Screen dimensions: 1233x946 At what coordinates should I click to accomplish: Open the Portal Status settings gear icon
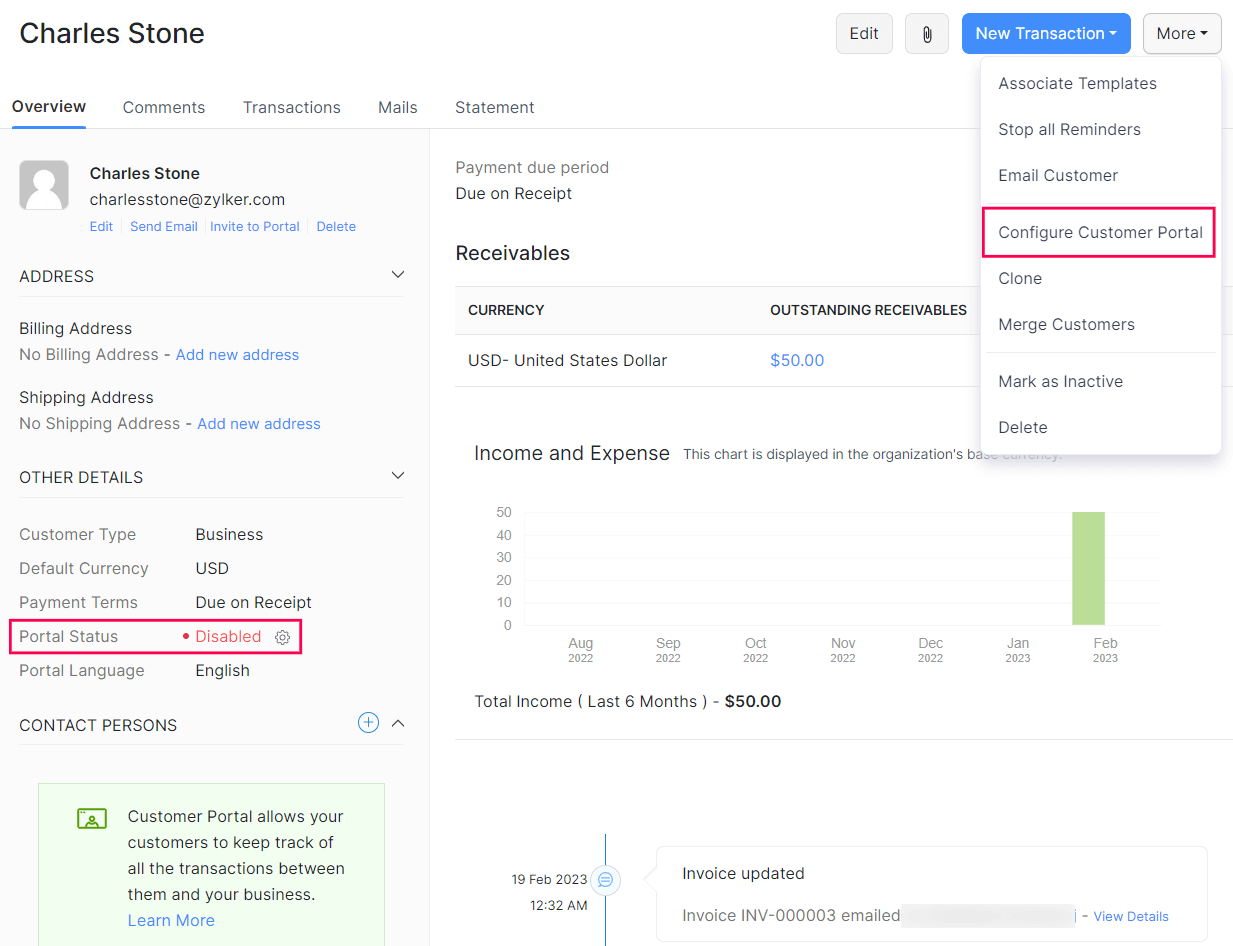coord(282,637)
